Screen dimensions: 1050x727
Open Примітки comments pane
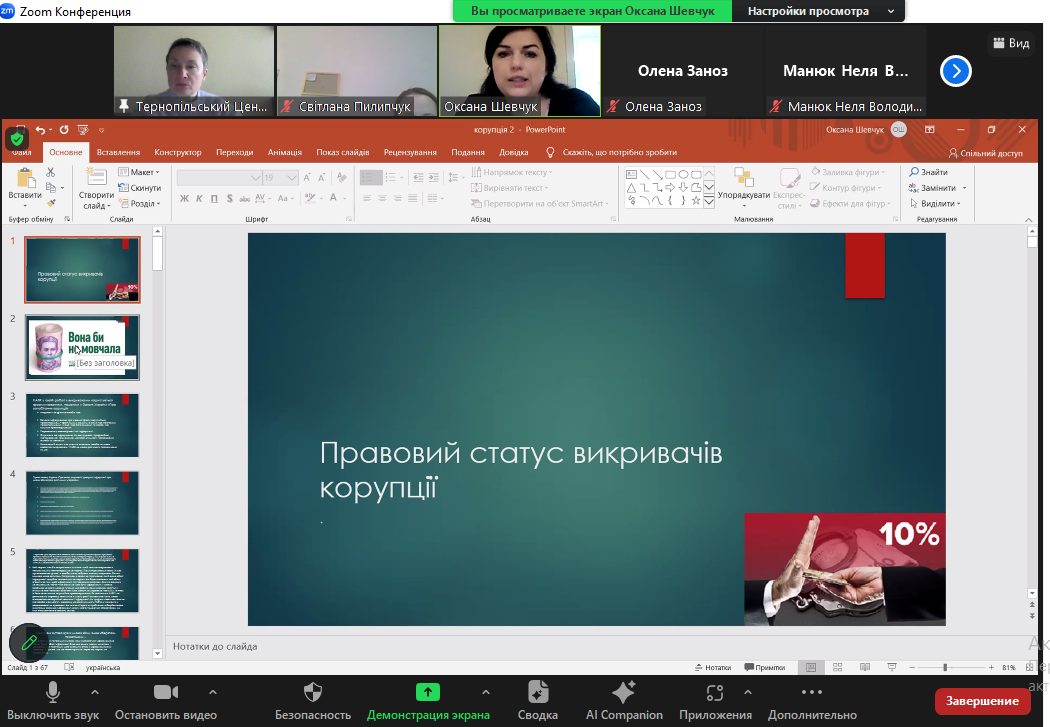click(765, 667)
